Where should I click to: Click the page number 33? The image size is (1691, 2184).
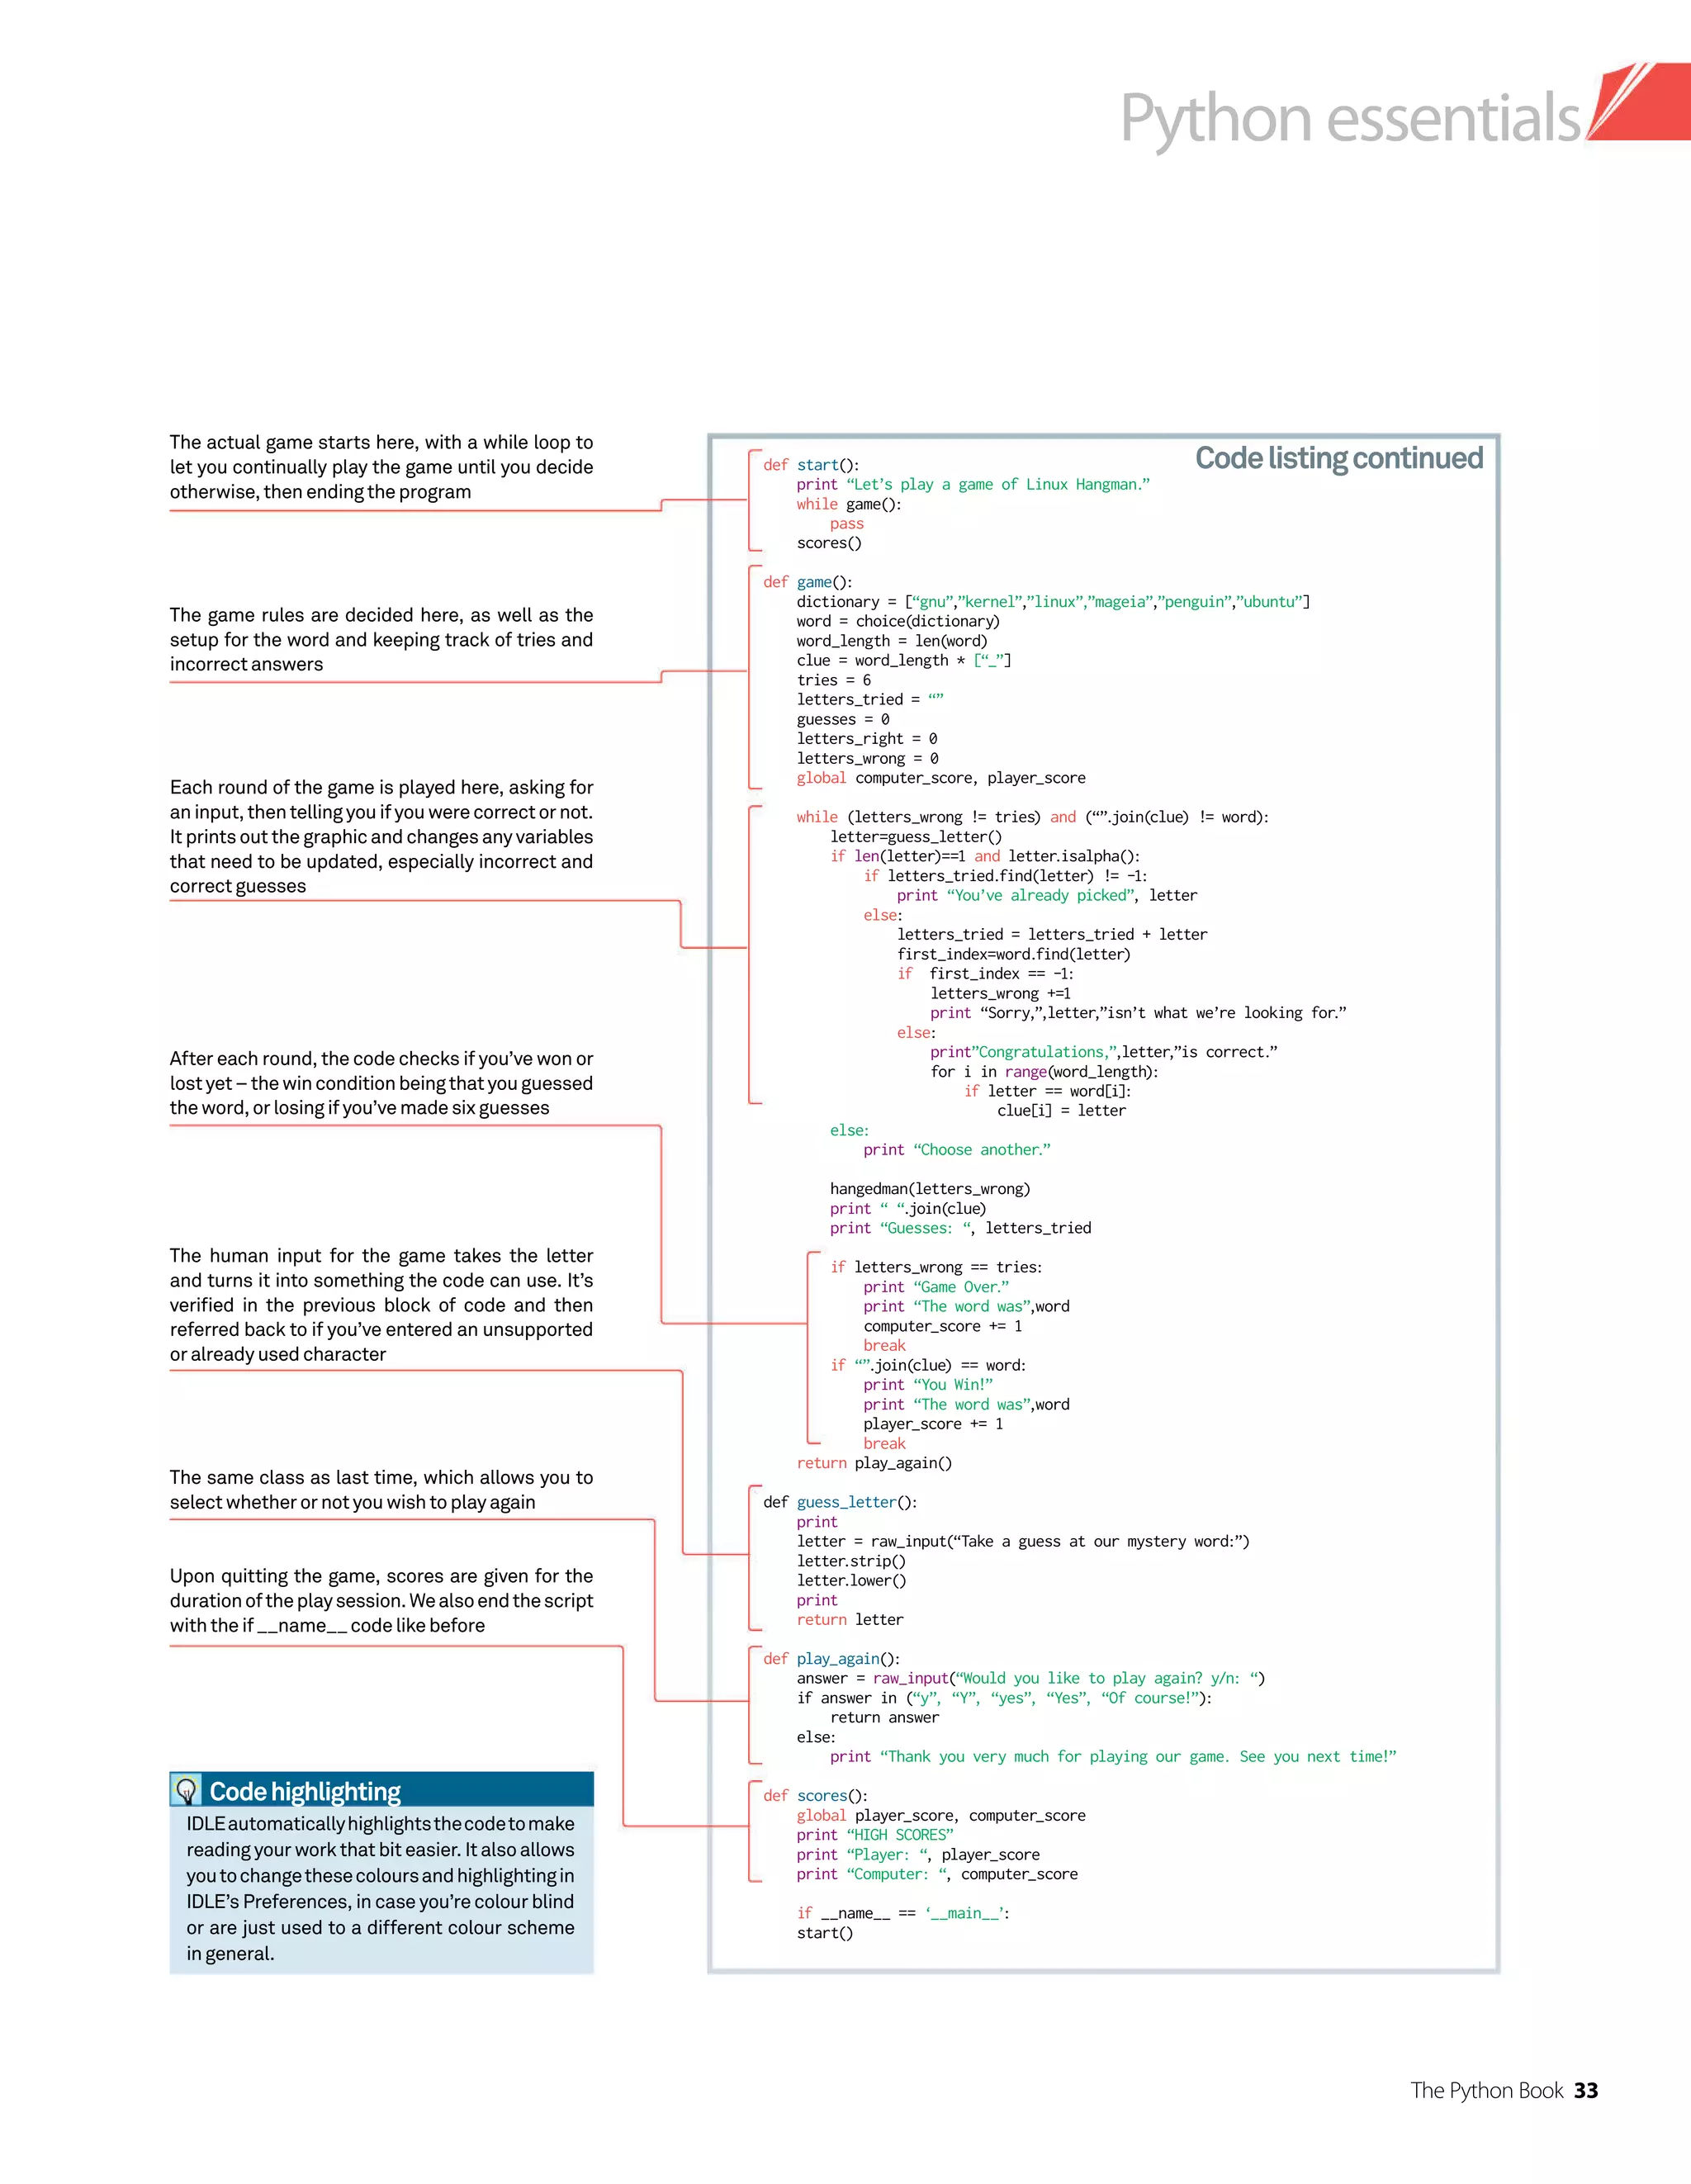coord(1586,2090)
